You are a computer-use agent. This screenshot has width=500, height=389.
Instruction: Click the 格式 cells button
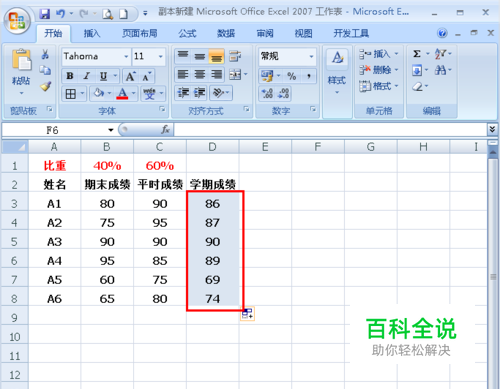pyautogui.click(x=378, y=86)
